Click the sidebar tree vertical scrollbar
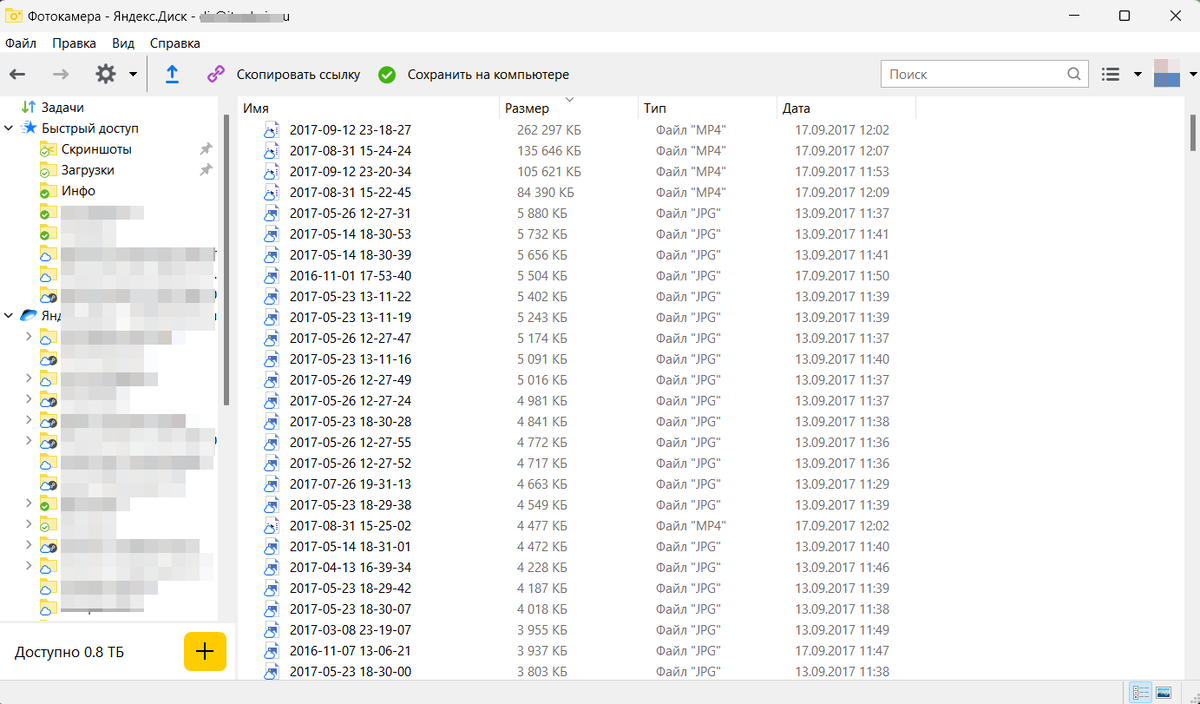1200x704 pixels. tap(227, 259)
